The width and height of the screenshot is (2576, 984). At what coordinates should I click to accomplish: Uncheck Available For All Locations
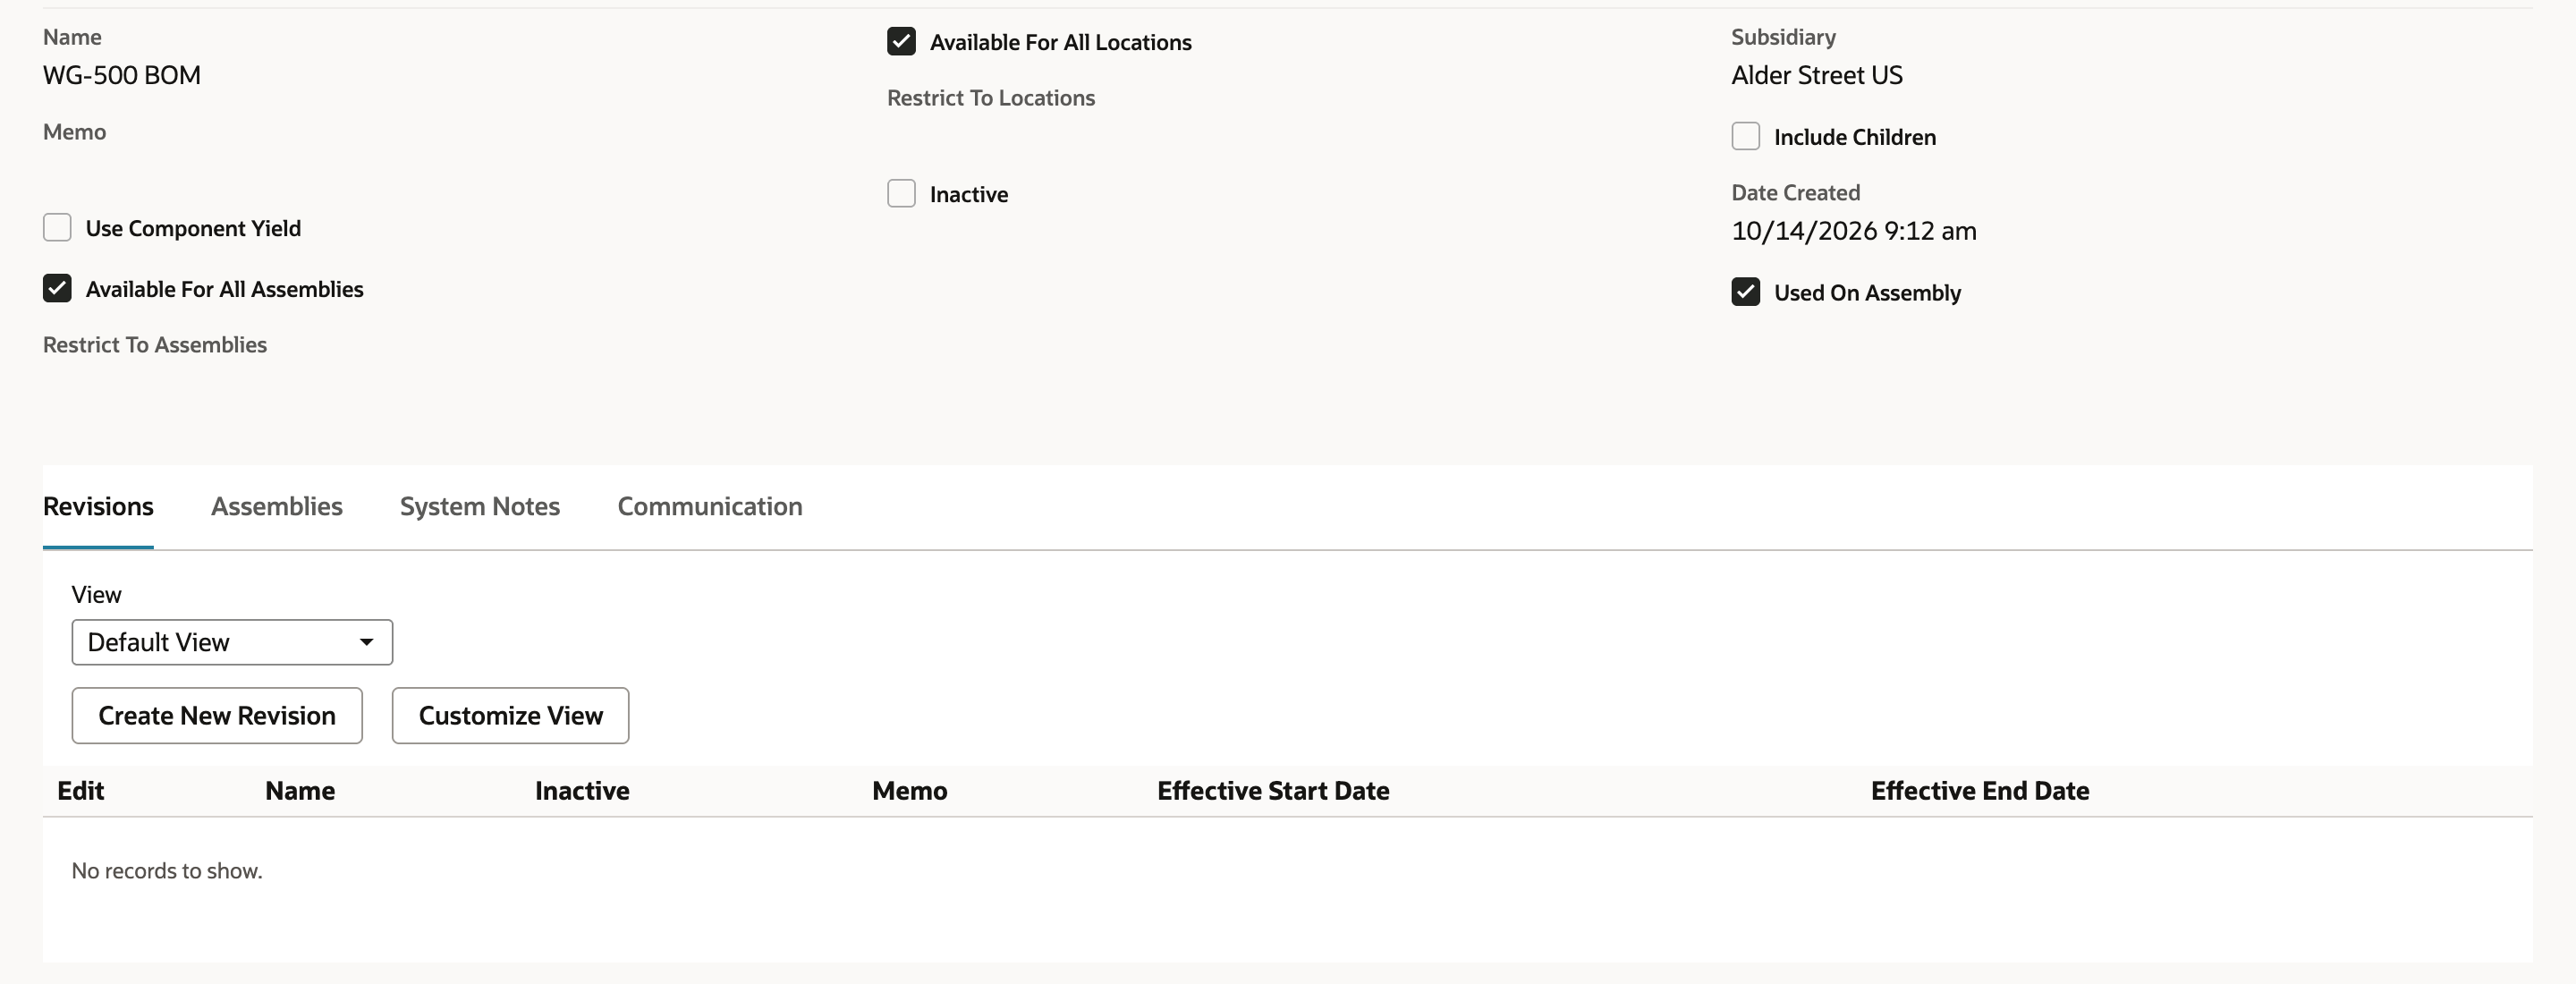[x=901, y=42]
